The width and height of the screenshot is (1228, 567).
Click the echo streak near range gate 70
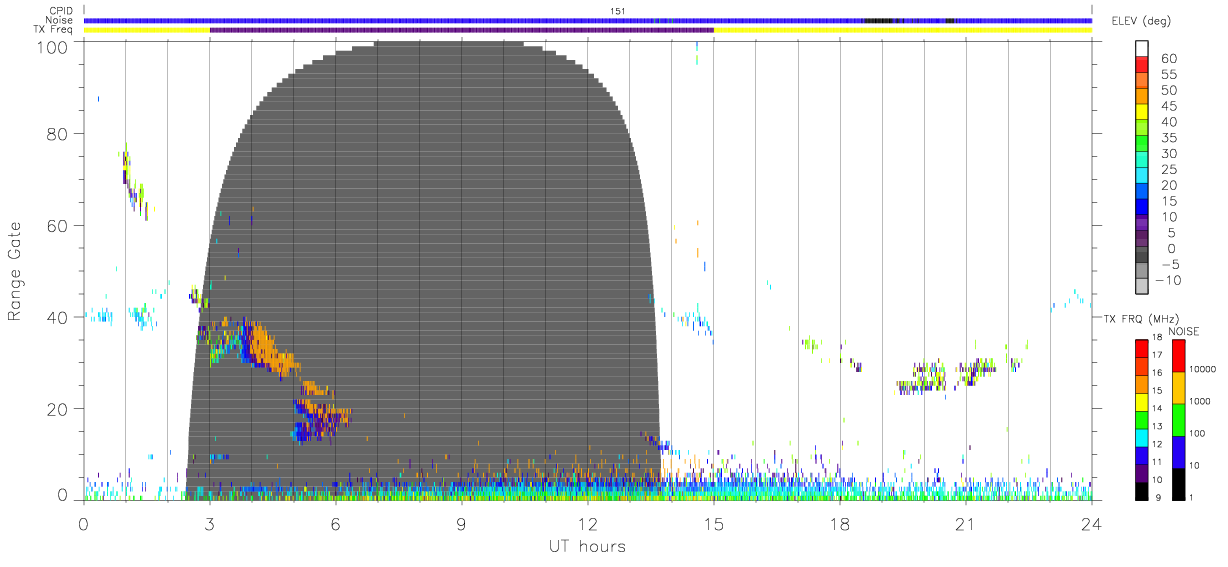134,180
